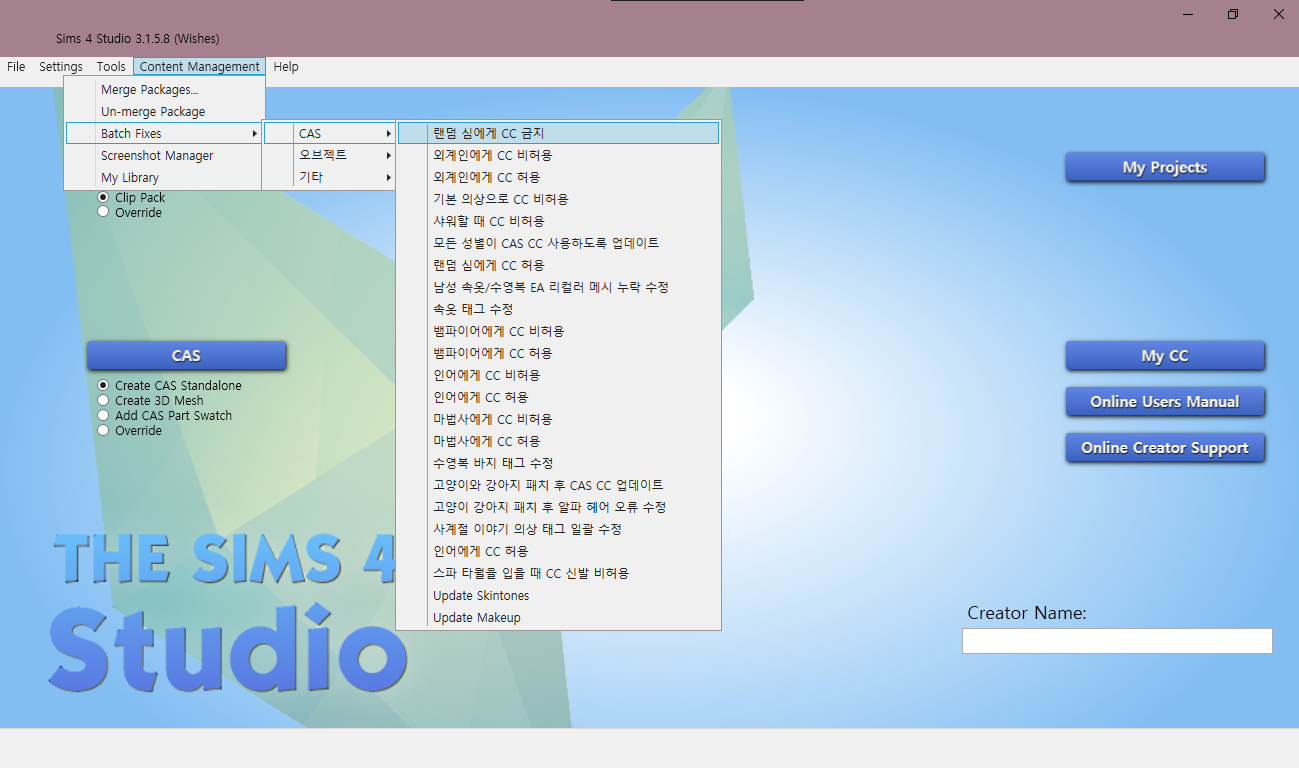This screenshot has height=768, width=1299.
Task: Open My Library from menu
Action: click(x=165, y=178)
